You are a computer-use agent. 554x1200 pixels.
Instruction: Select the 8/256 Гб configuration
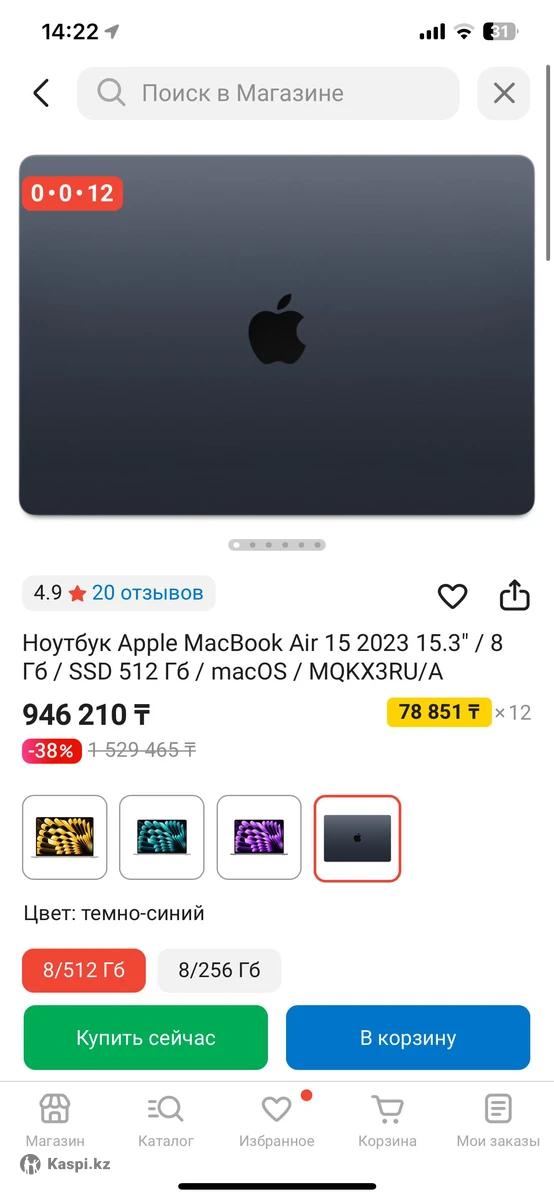219,970
